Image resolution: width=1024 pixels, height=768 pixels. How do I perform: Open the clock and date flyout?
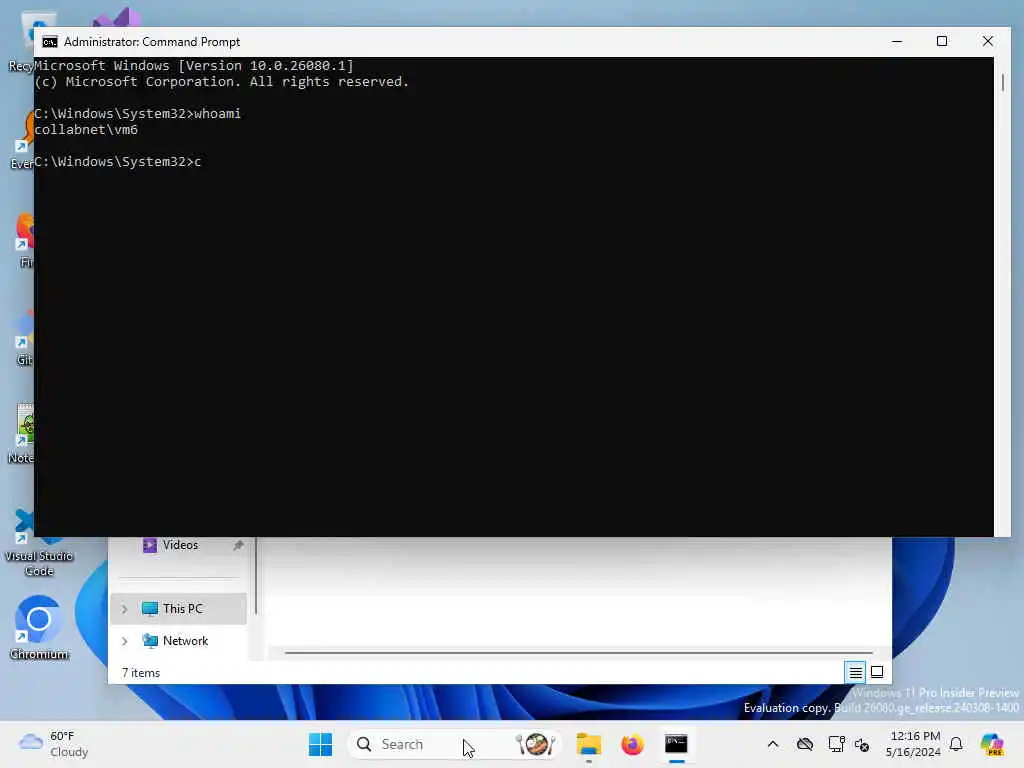(914, 744)
